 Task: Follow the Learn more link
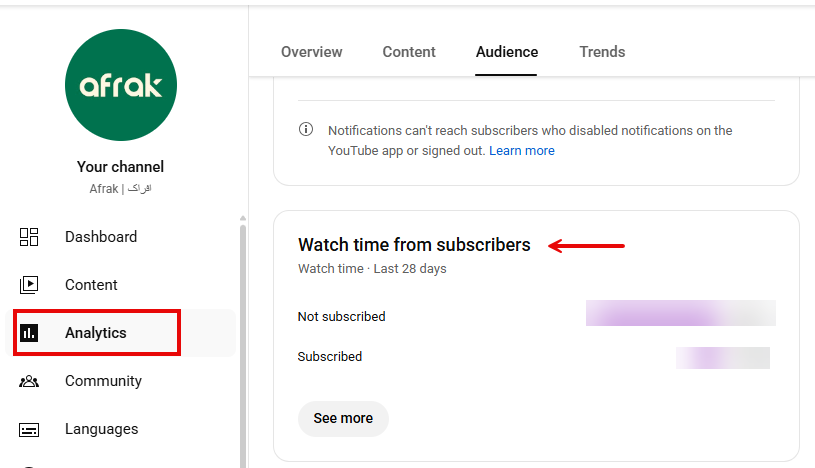pyautogui.click(x=522, y=151)
